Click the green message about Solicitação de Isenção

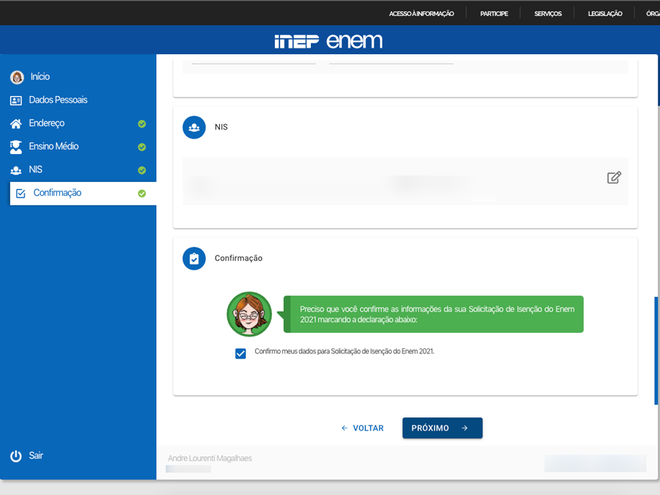(x=434, y=314)
